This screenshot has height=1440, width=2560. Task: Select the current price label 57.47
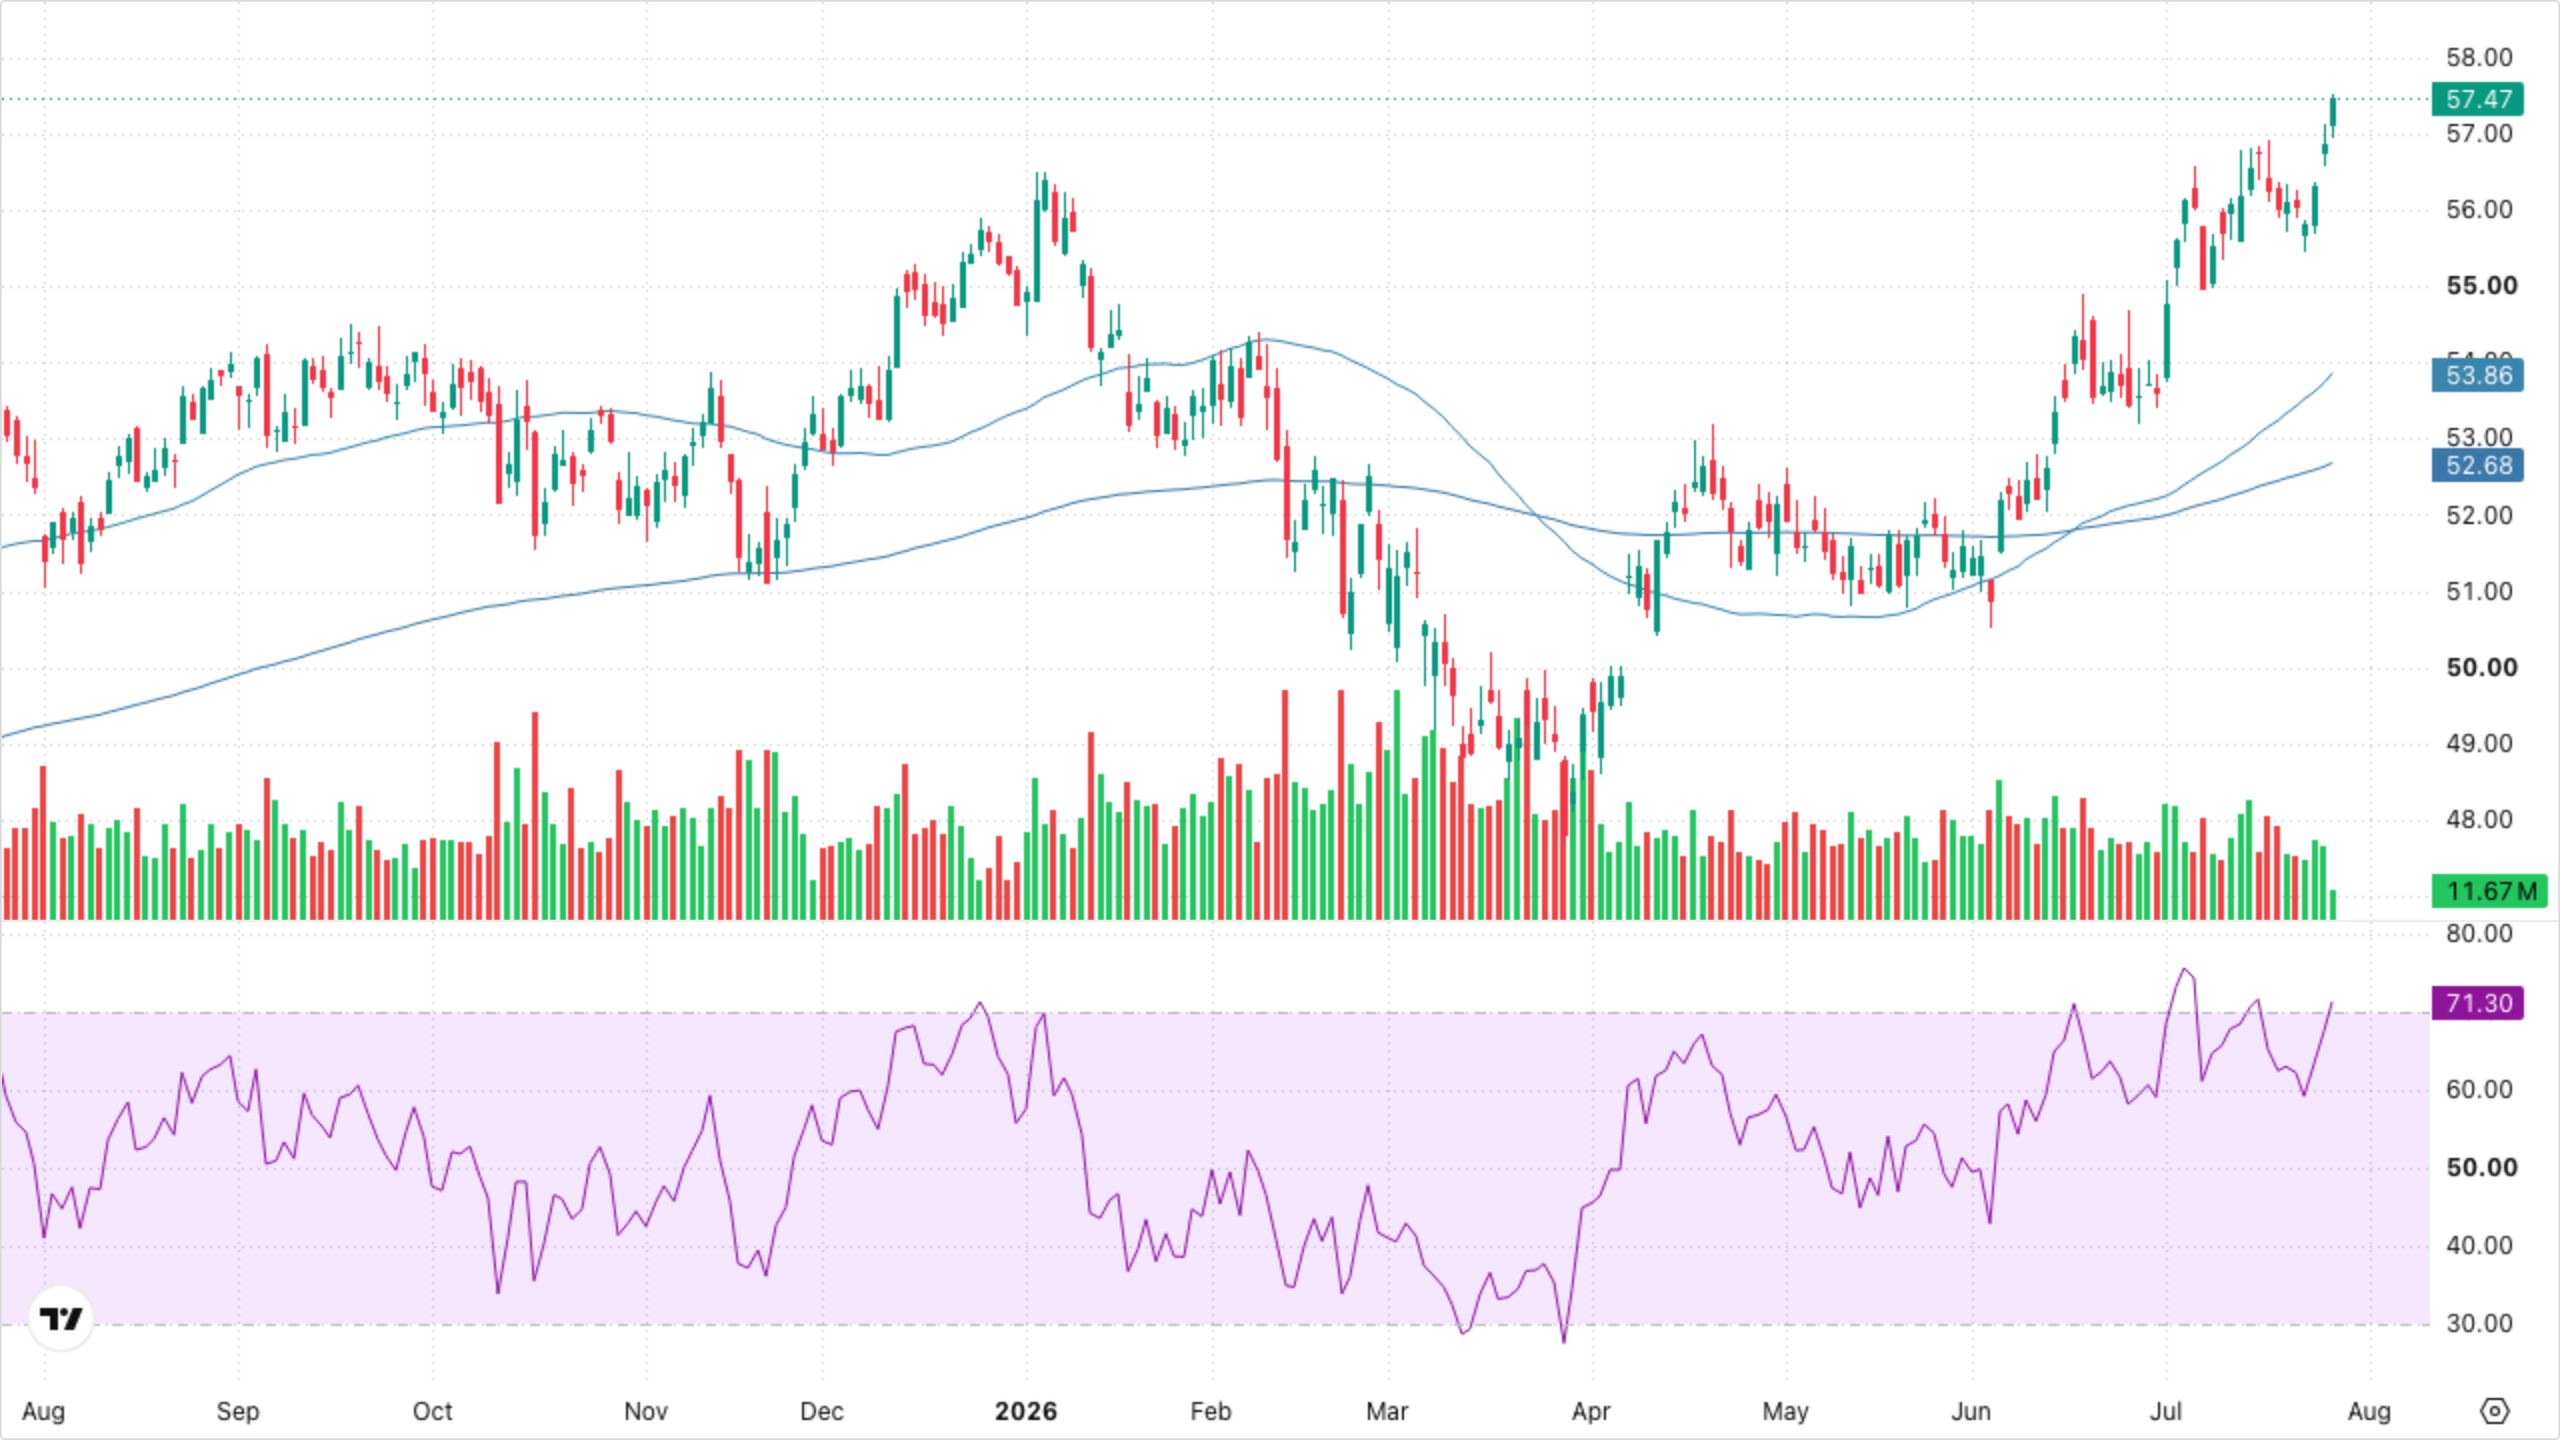[x=2478, y=99]
